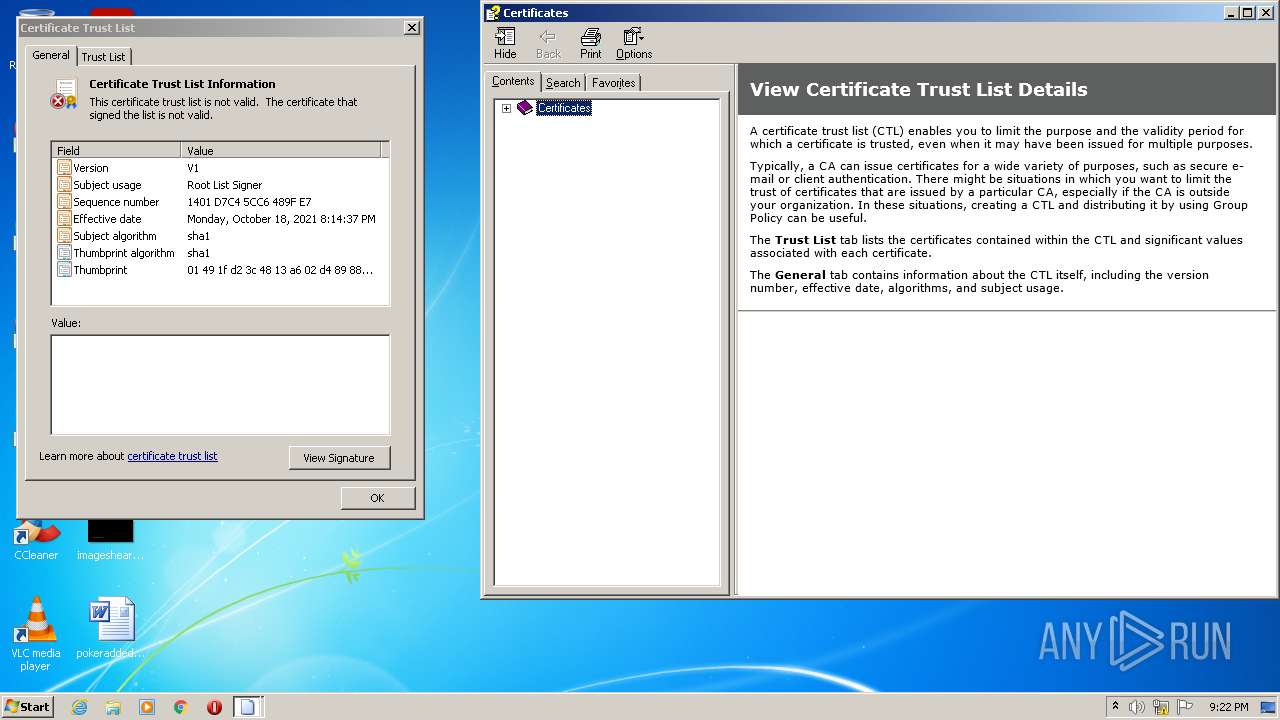The width and height of the screenshot is (1280, 720).
Task: Click the Value column header
Action: [281, 150]
